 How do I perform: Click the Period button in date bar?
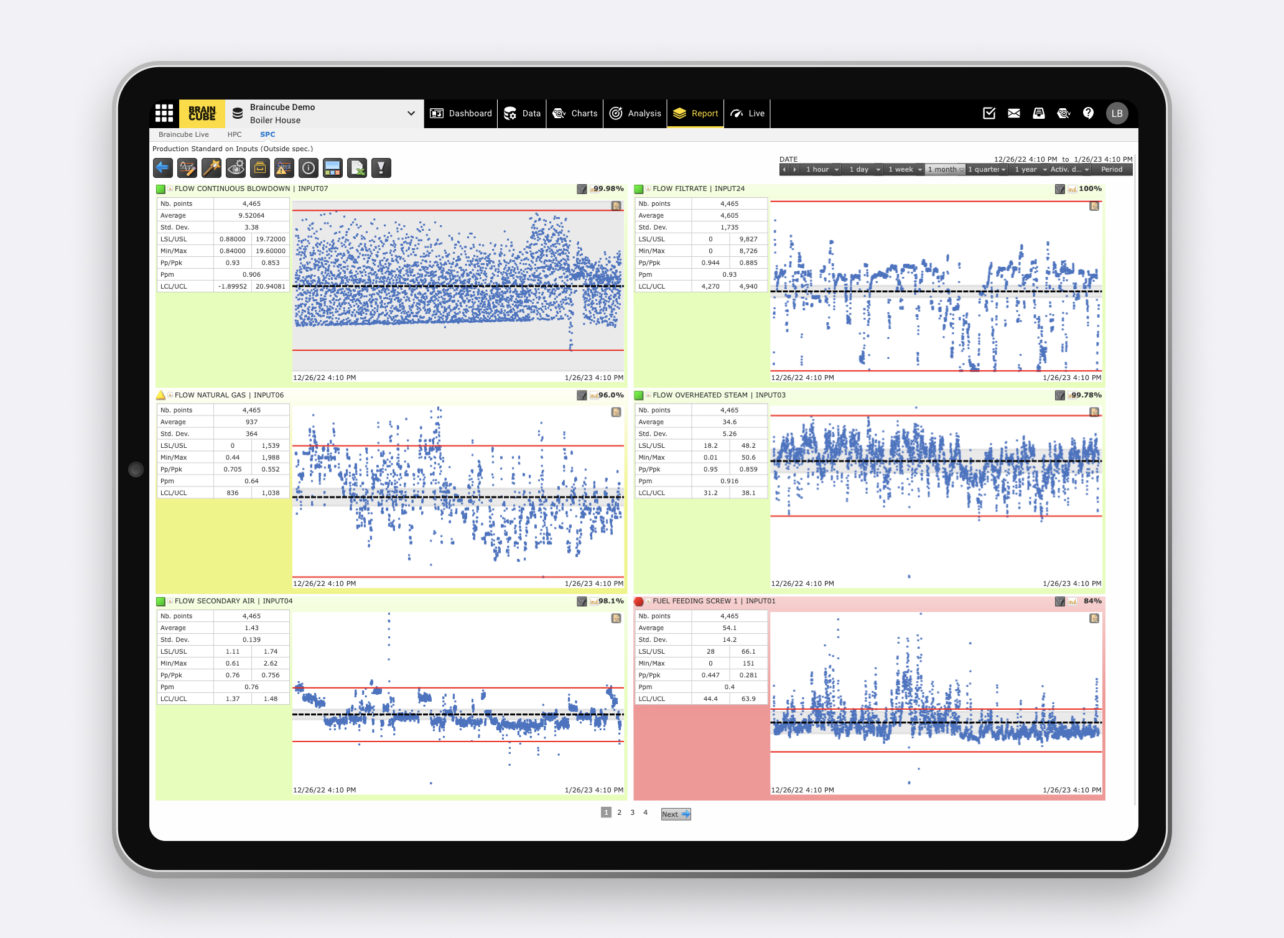point(1111,170)
